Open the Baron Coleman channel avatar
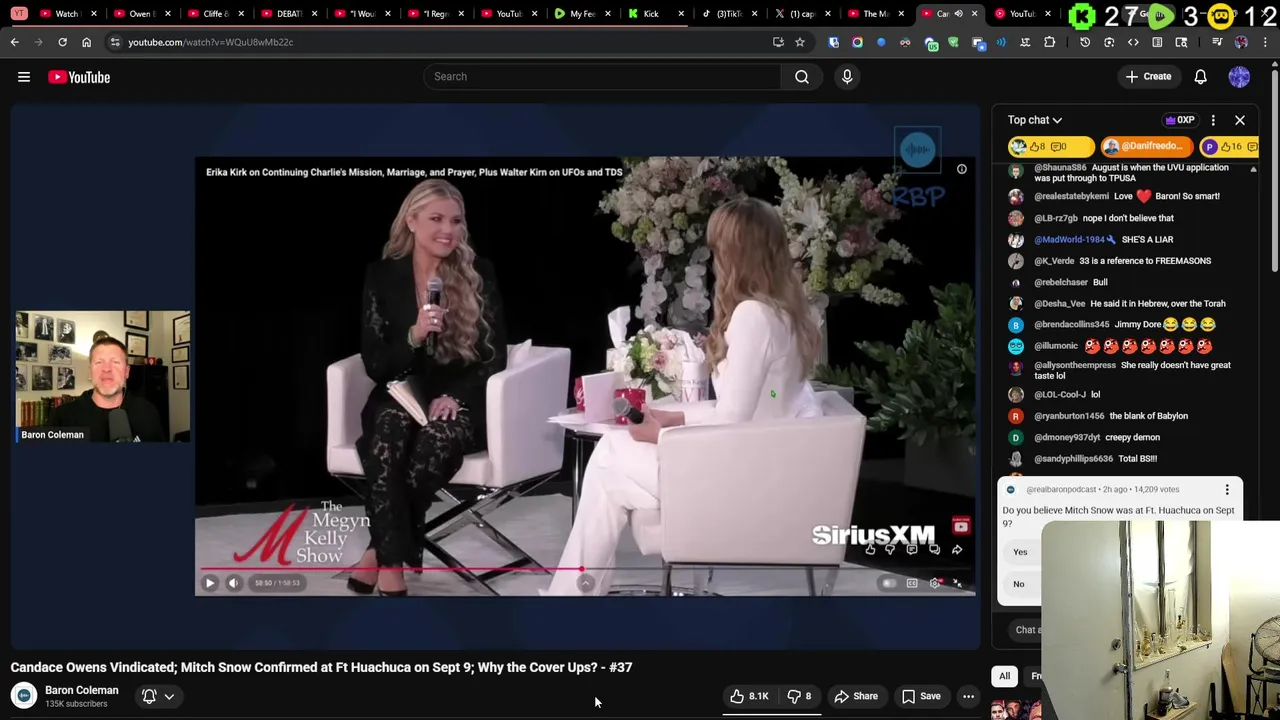Screen dimensions: 1280x720 pos(24,696)
